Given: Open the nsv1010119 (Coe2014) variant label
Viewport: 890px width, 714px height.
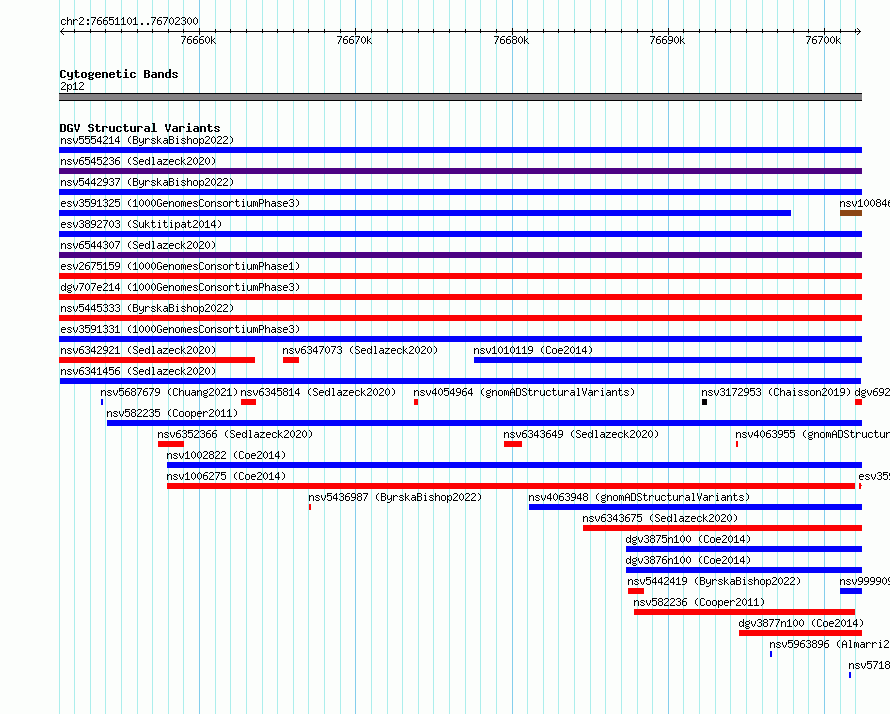Looking at the screenshot, I should 533,350.
